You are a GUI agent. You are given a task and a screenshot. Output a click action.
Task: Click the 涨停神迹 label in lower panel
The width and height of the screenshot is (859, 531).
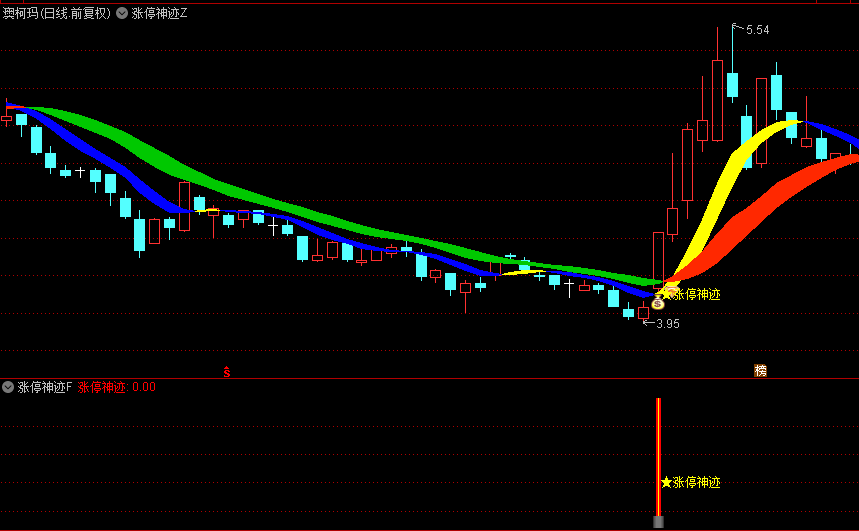click(696, 482)
